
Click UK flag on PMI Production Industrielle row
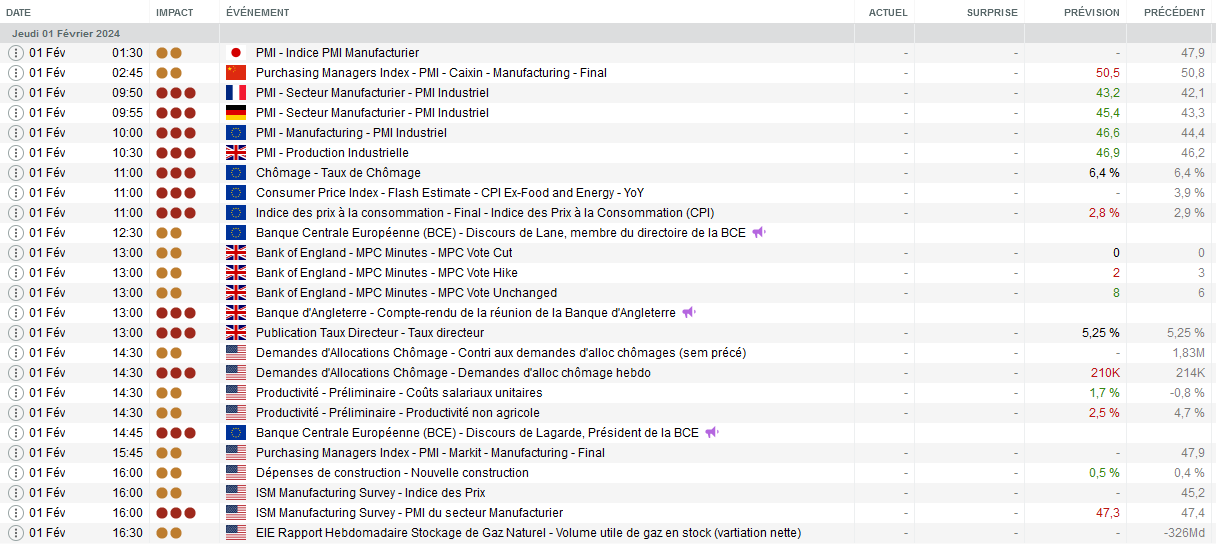point(236,153)
